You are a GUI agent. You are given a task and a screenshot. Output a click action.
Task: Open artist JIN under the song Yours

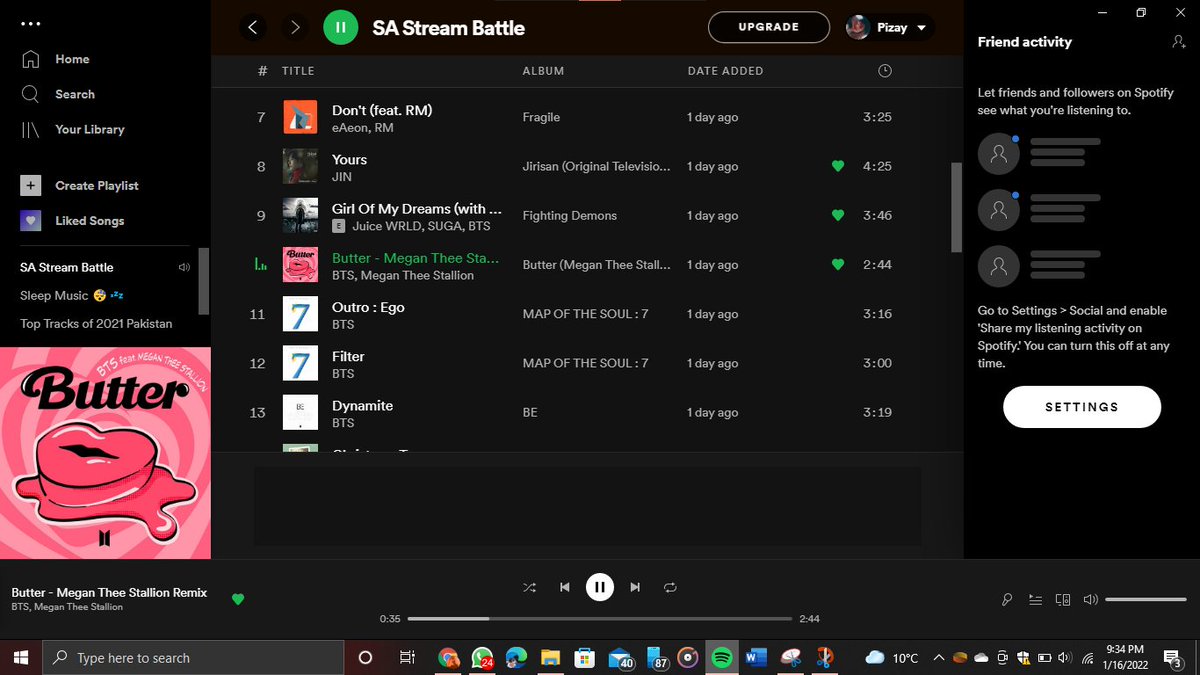click(342, 176)
